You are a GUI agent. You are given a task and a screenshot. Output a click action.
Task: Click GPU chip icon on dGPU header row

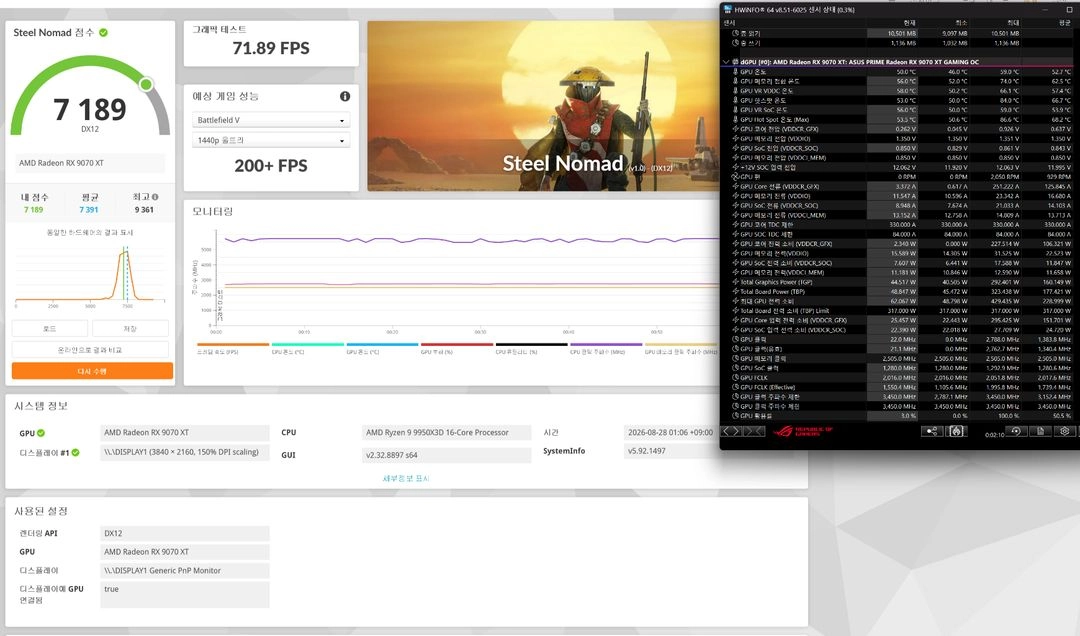735,62
